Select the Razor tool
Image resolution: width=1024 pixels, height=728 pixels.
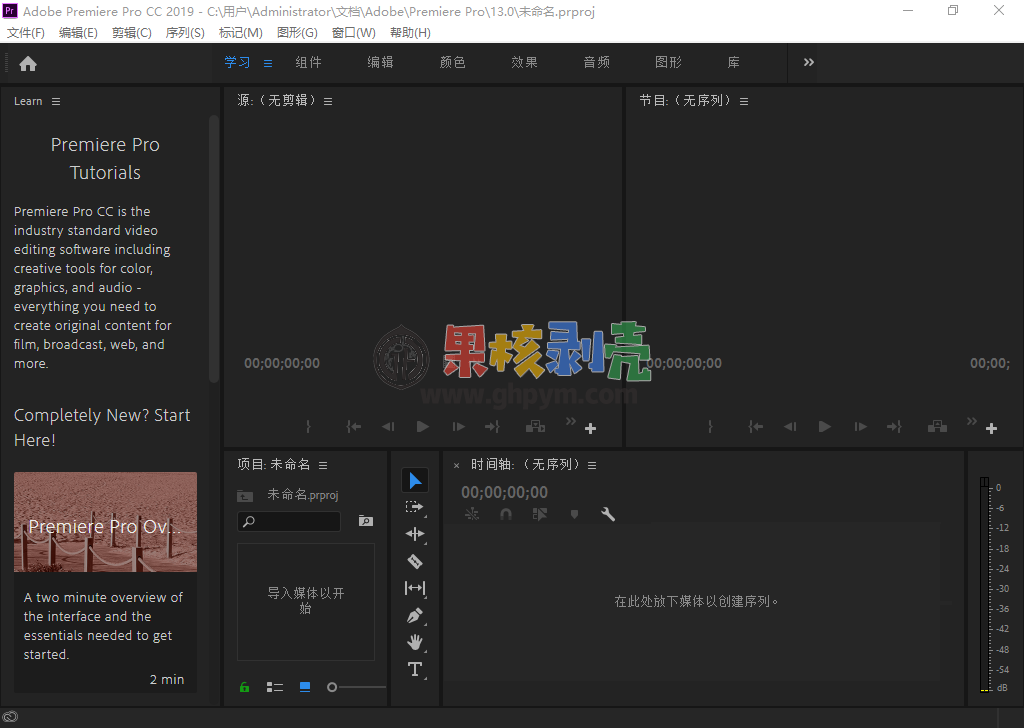tap(415, 562)
